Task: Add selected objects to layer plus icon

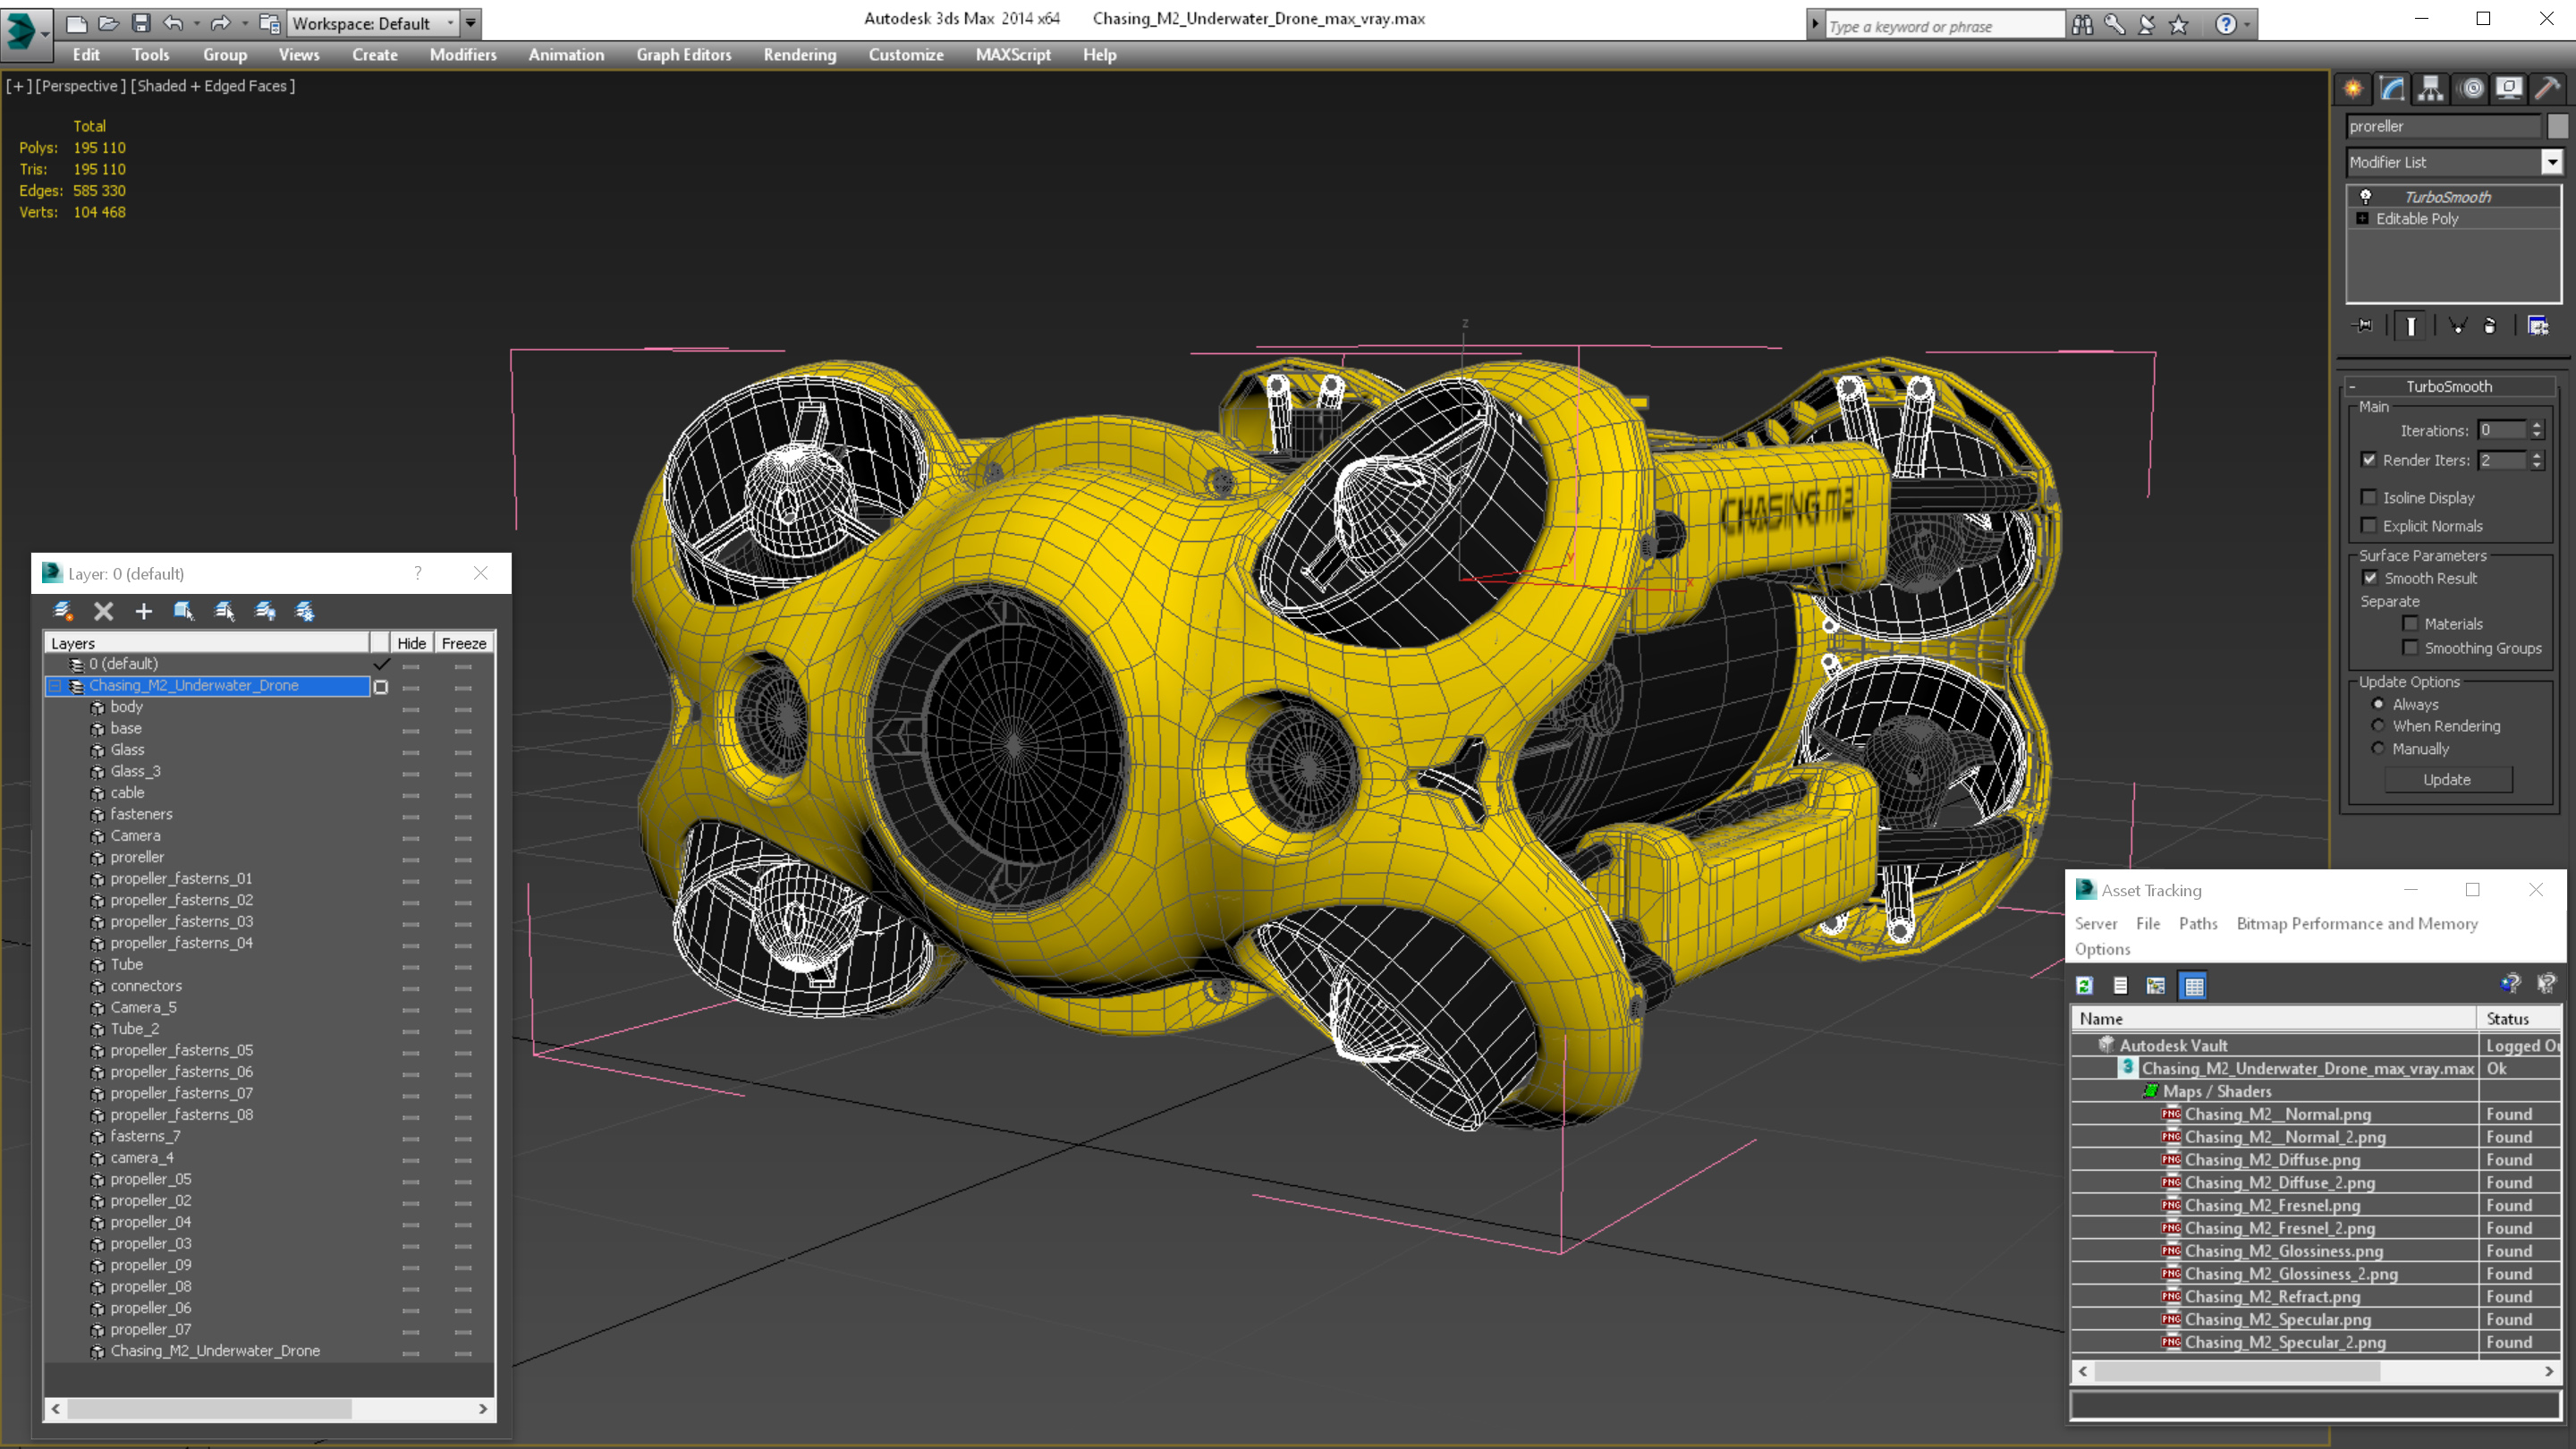Action: [x=144, y=611]
